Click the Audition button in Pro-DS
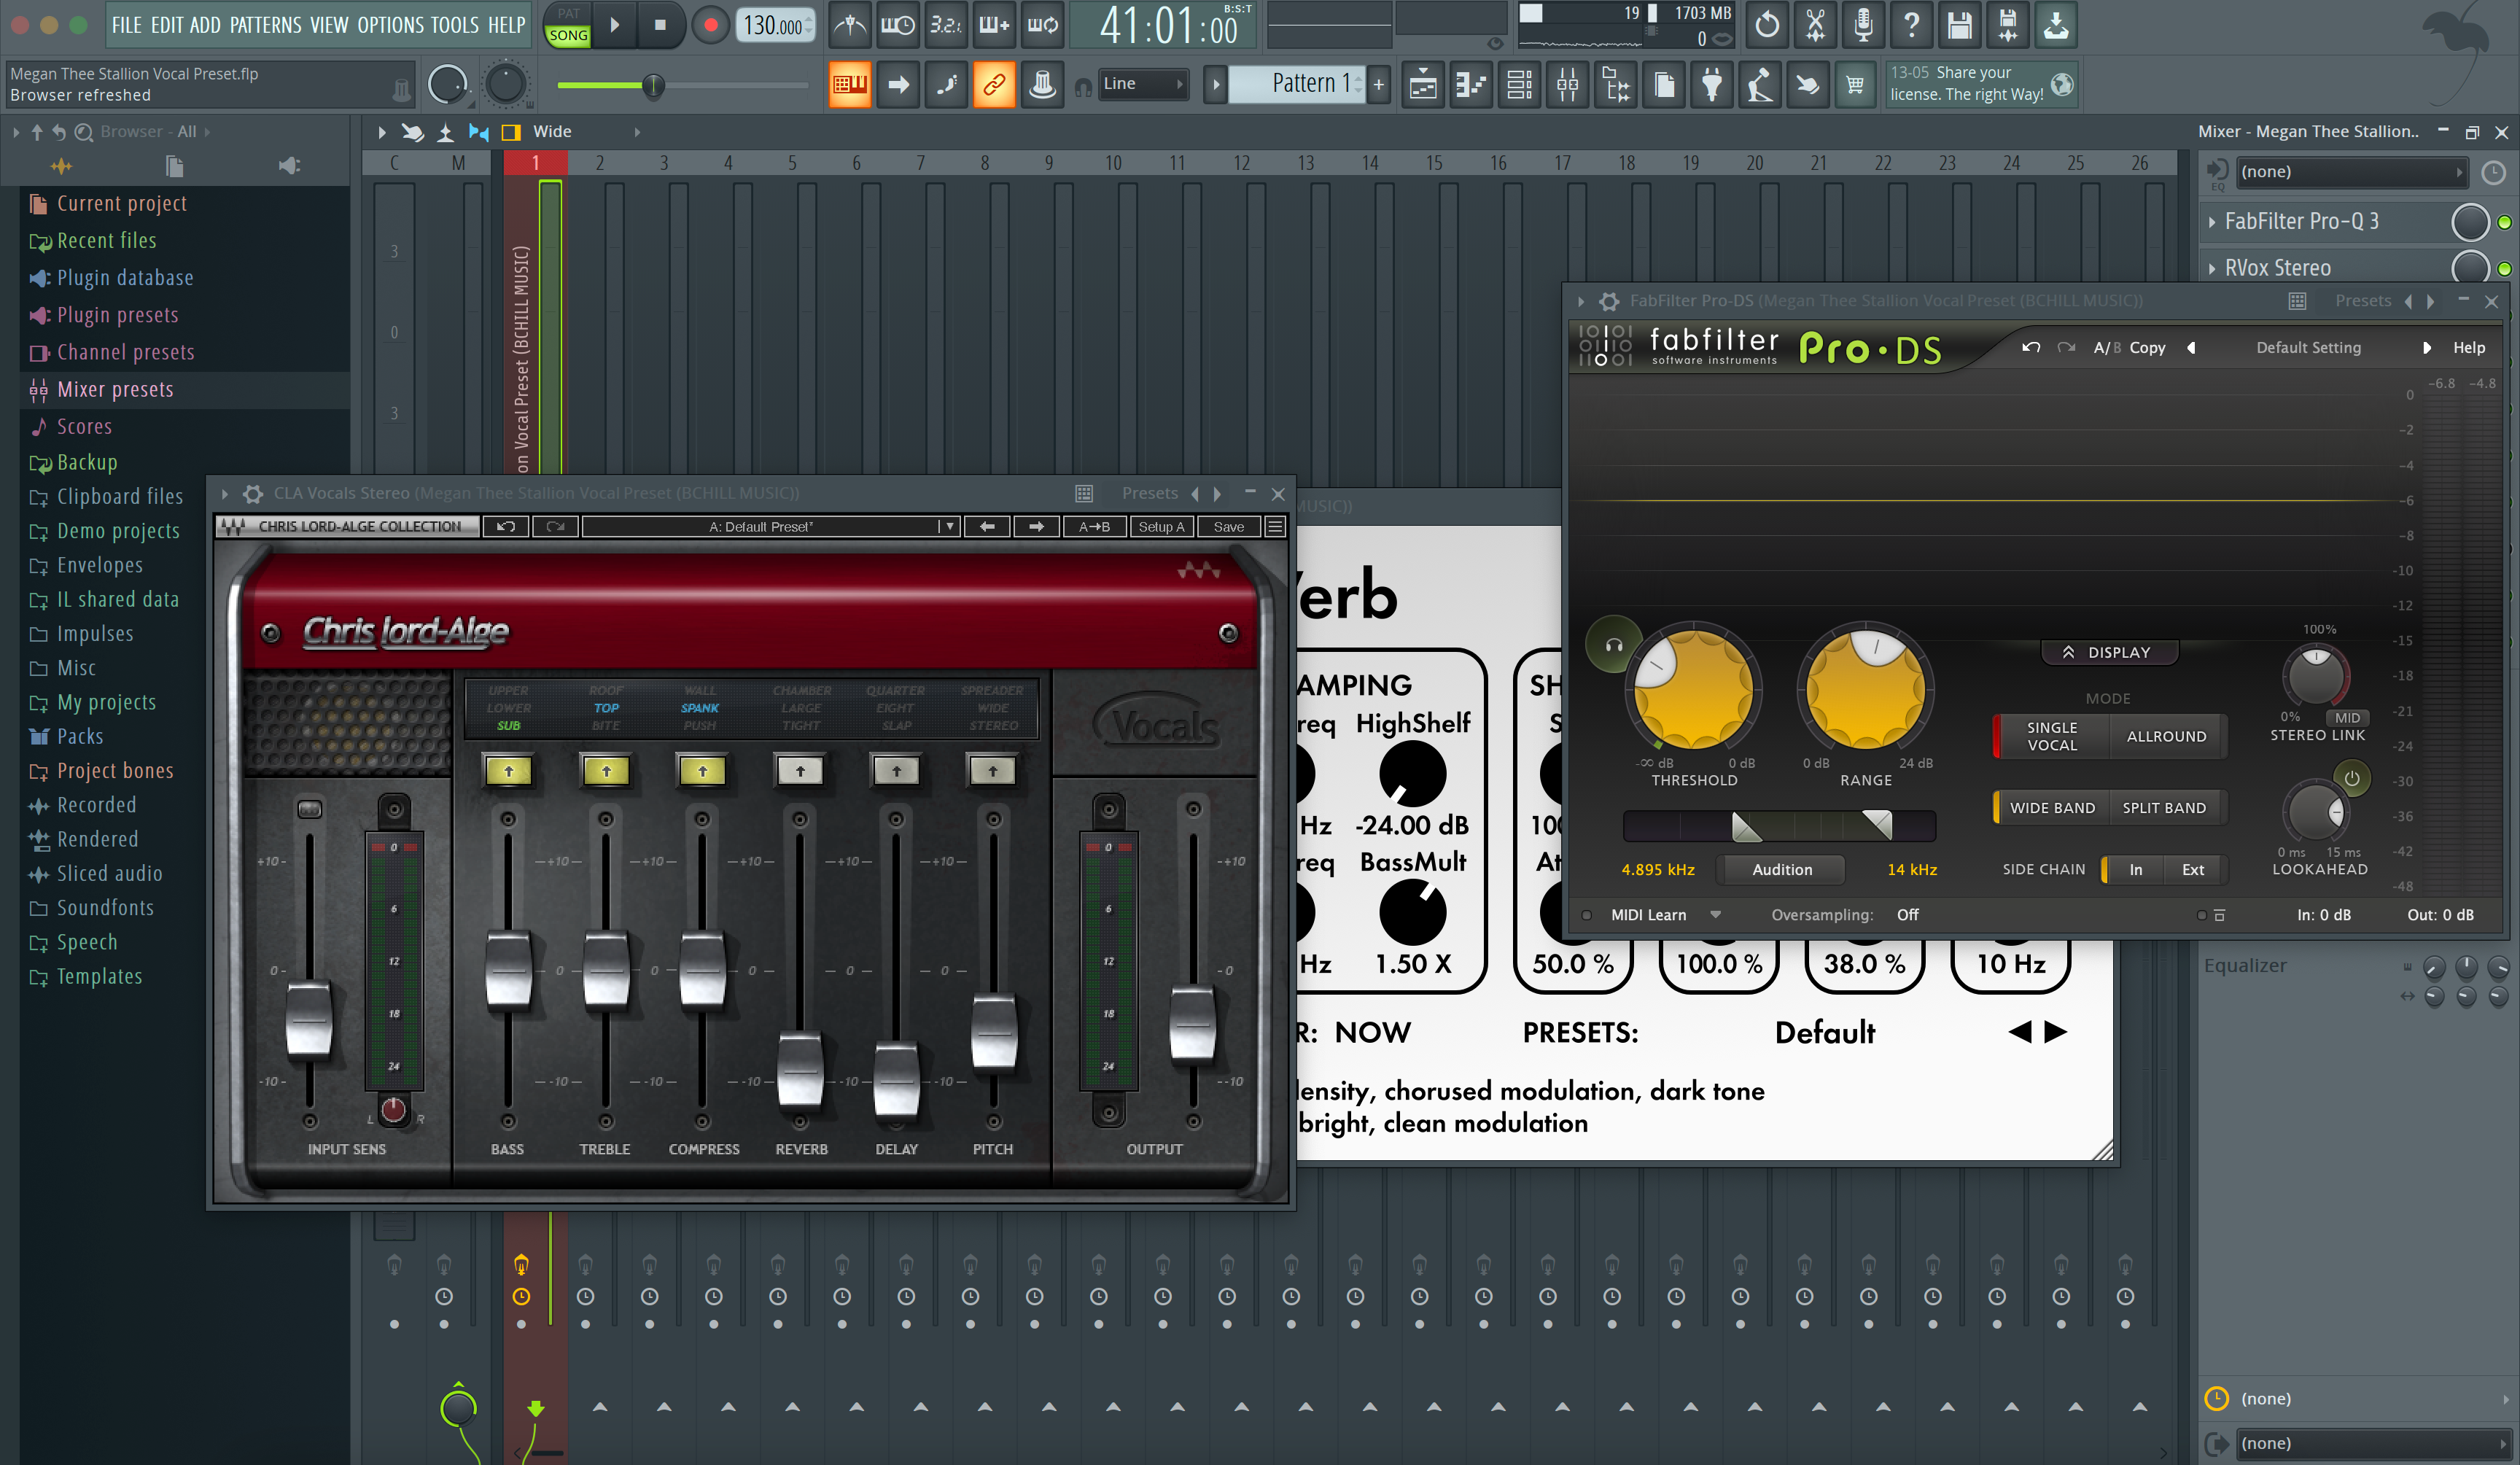Image resolution: width=2520 pixels, height=1465 pixels. [x=1781, y=869]
